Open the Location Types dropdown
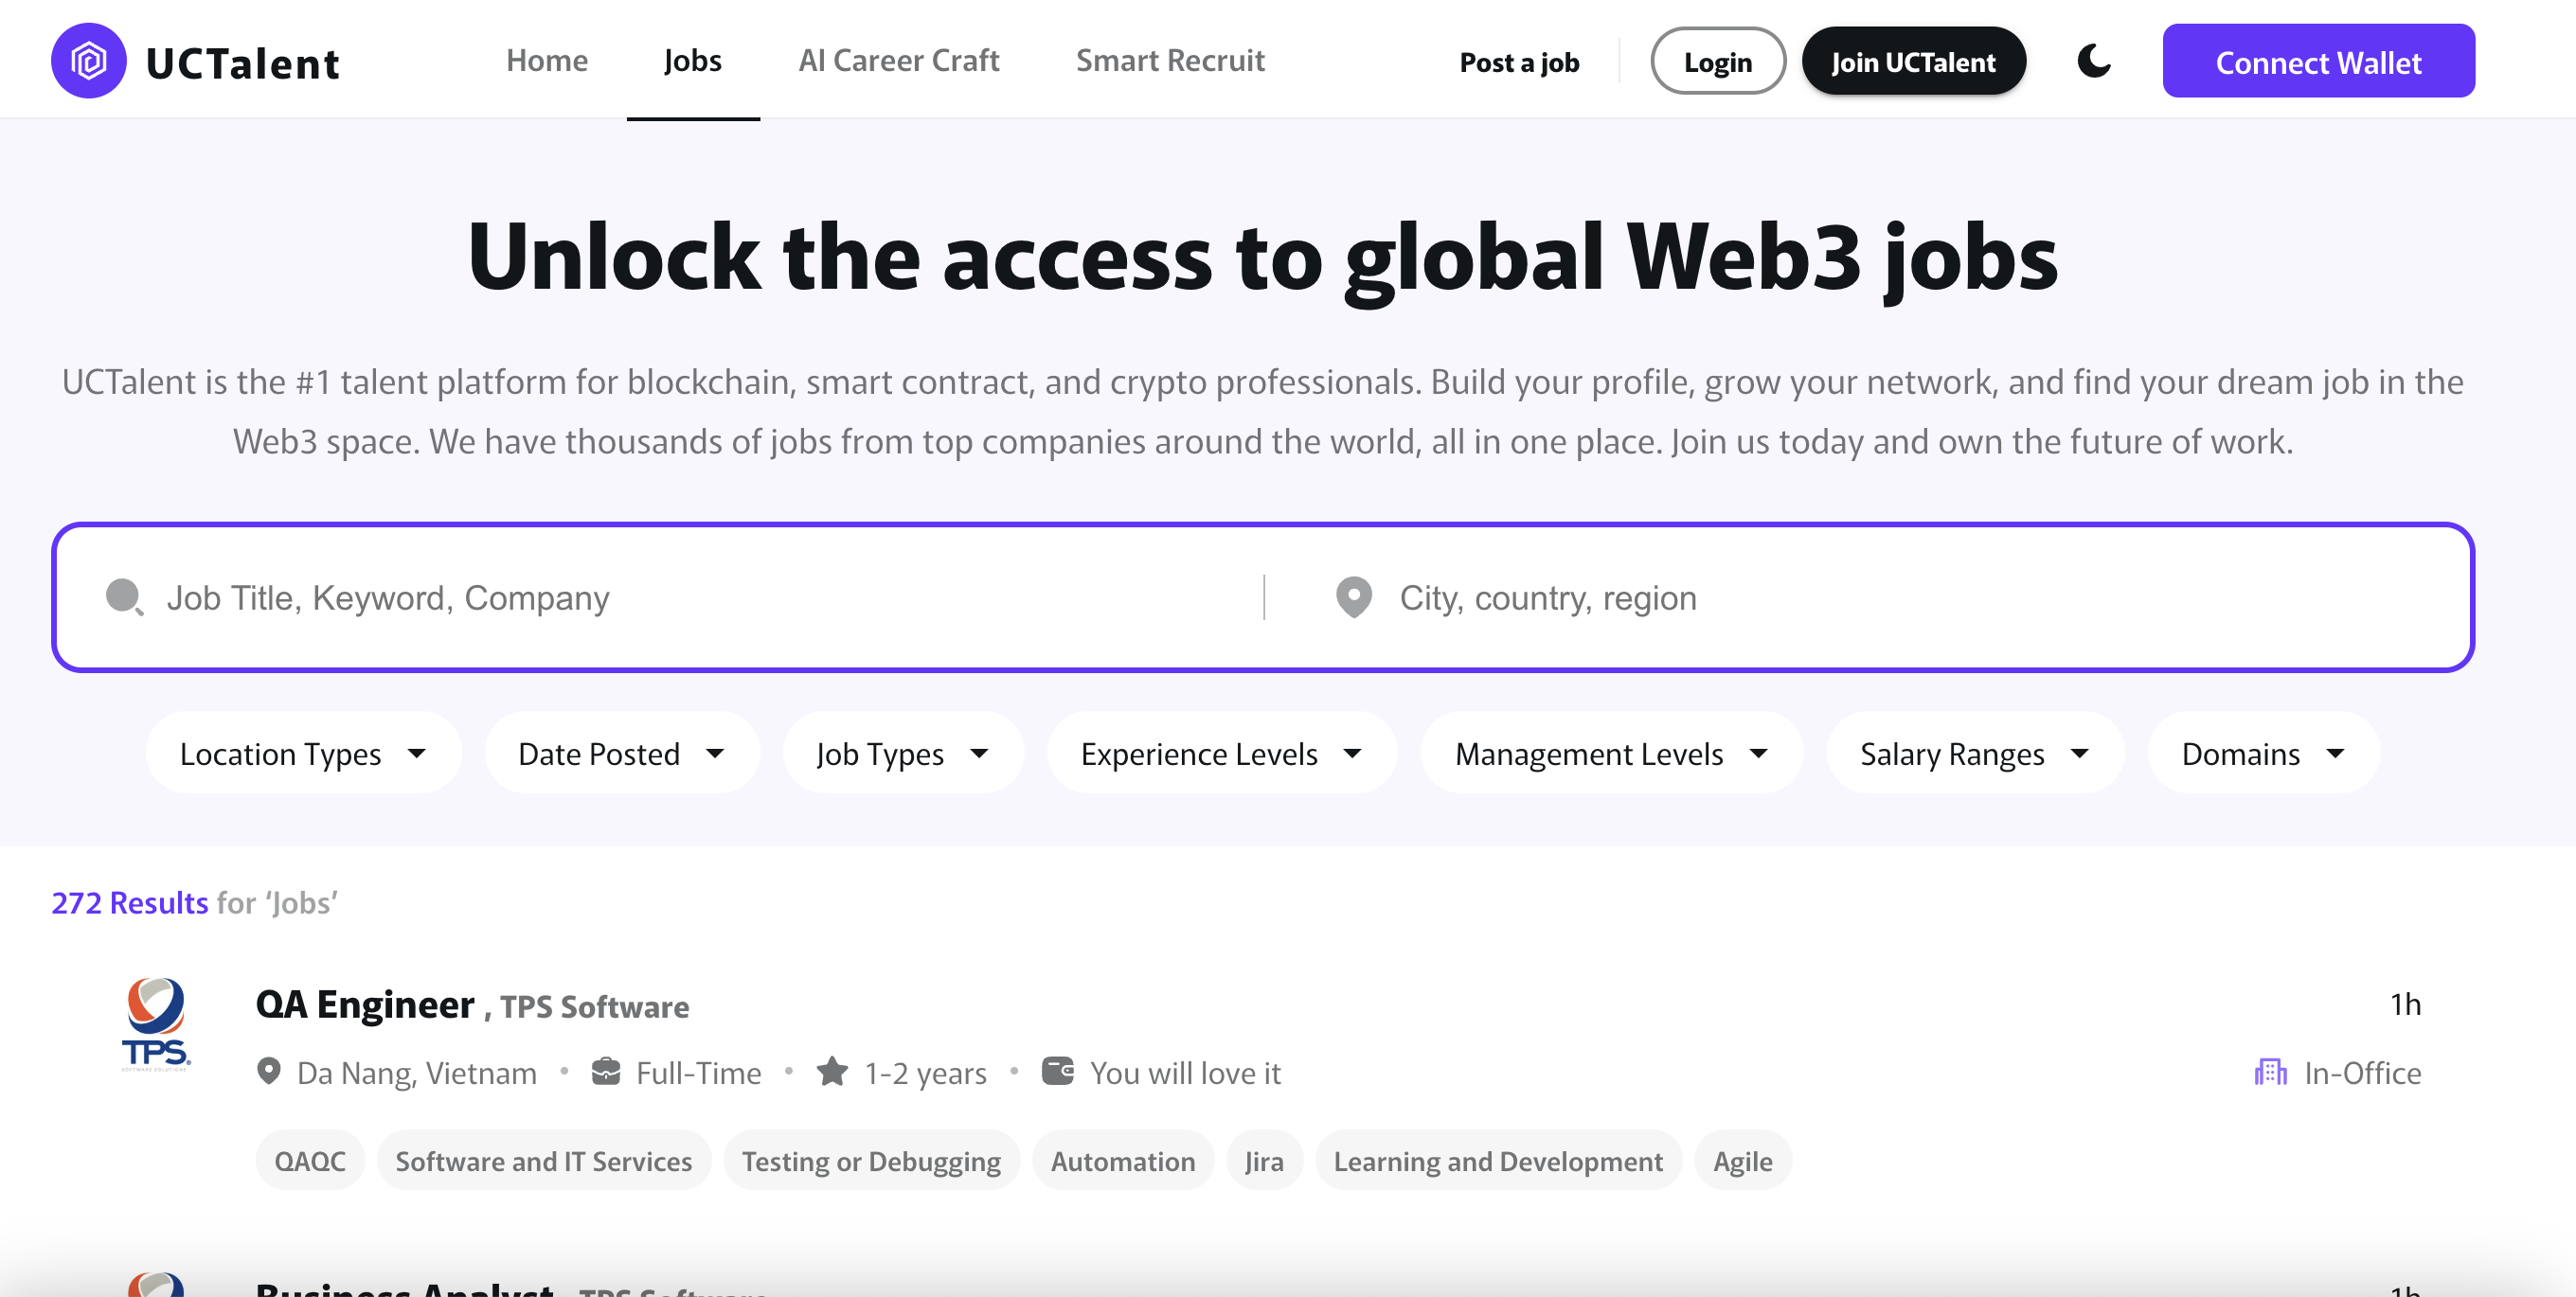This screenshot has height=1297, width=2576. 303,753
